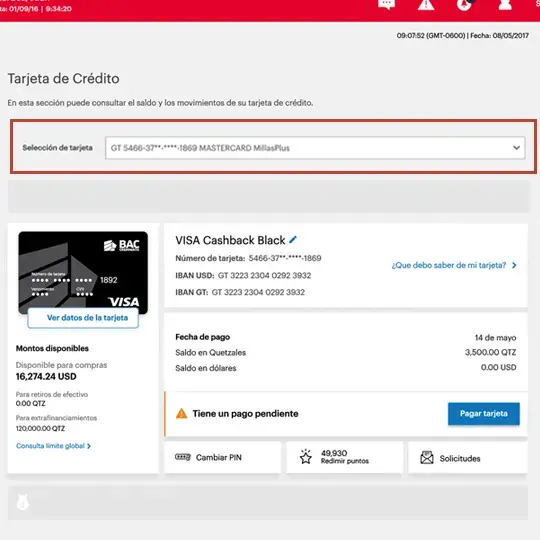Click the black BAC credit card image
The width and height of the screenshot is (540, 540).
coord(83,273)
